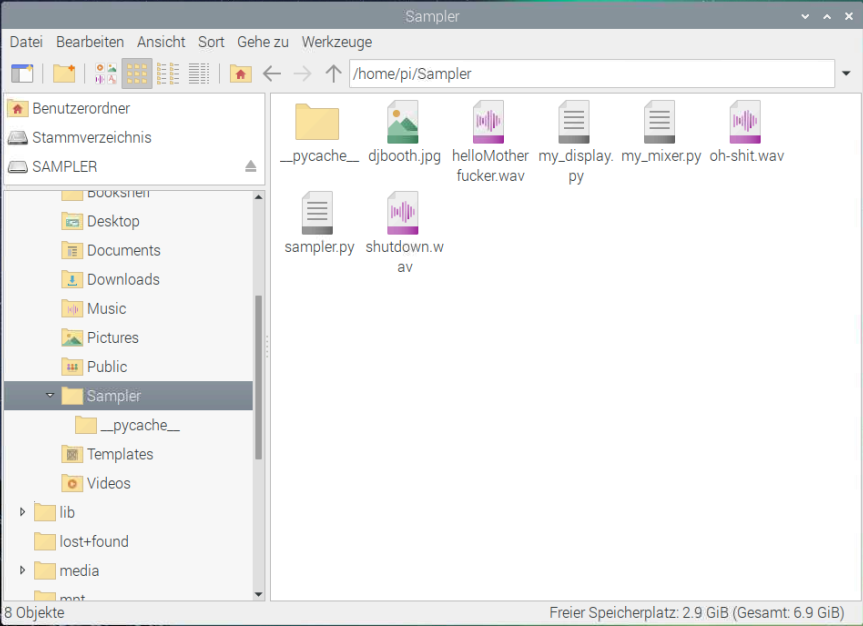863x626 pixels.
Task: Click tree scrollbar down arrow
Action: 259,595
